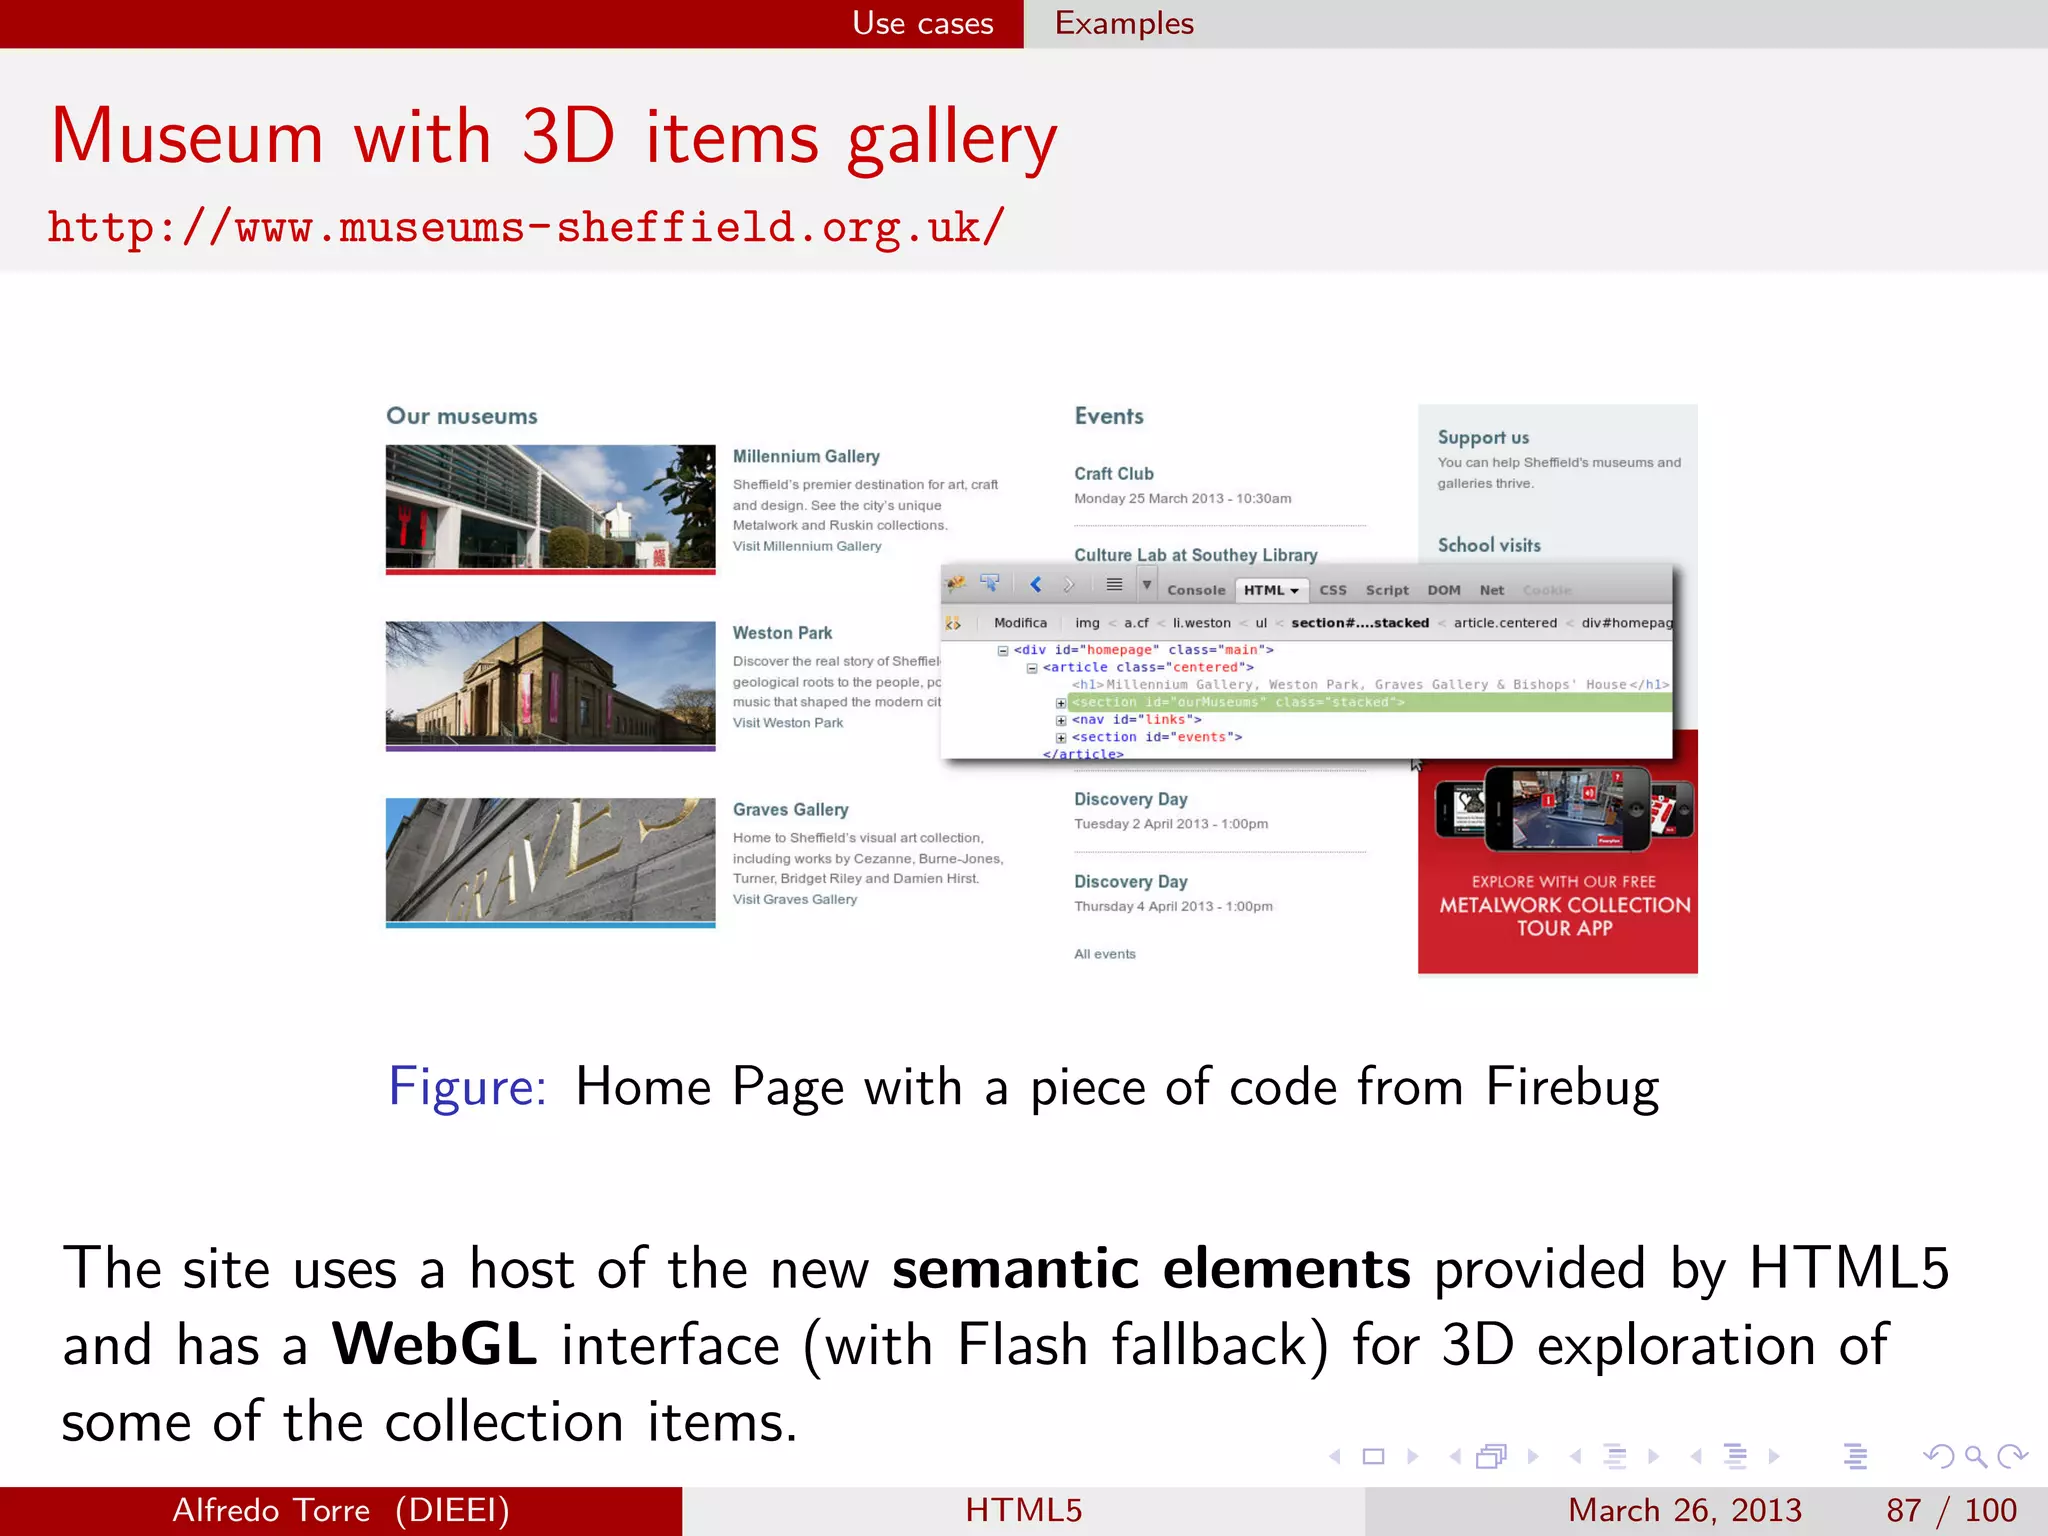
Task: Jump to the Examples subsection header
Action: (x=1124, y=23)
